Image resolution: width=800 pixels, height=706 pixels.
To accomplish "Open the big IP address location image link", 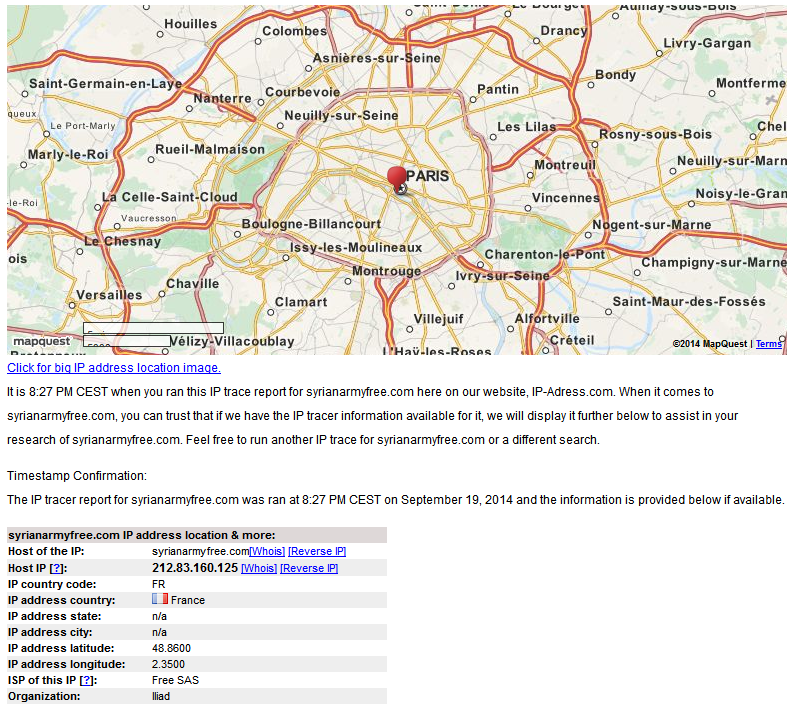I will coord(114,368).
